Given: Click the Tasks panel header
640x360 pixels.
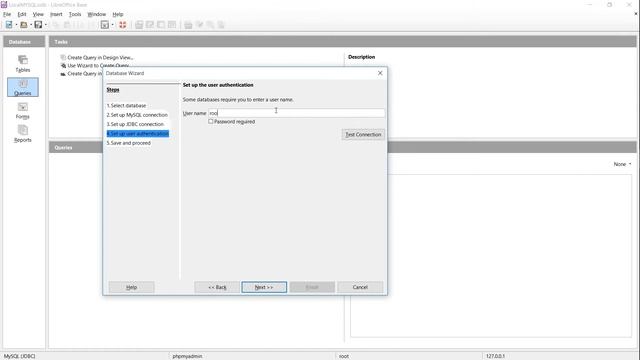Looking at the screenshot, I should click(x=342, y=42).
